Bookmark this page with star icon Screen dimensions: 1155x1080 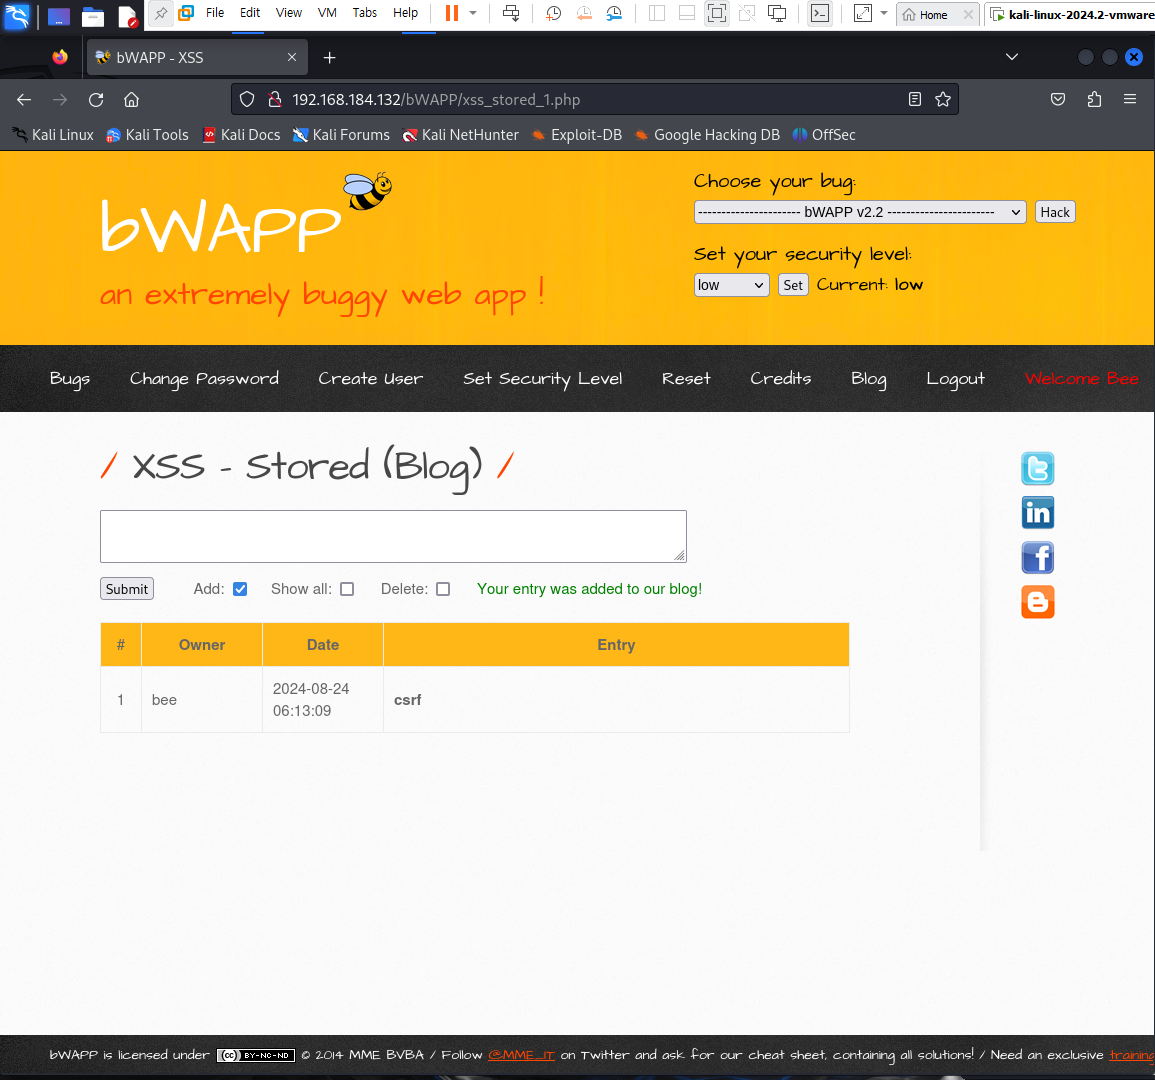tap(943, 99)
